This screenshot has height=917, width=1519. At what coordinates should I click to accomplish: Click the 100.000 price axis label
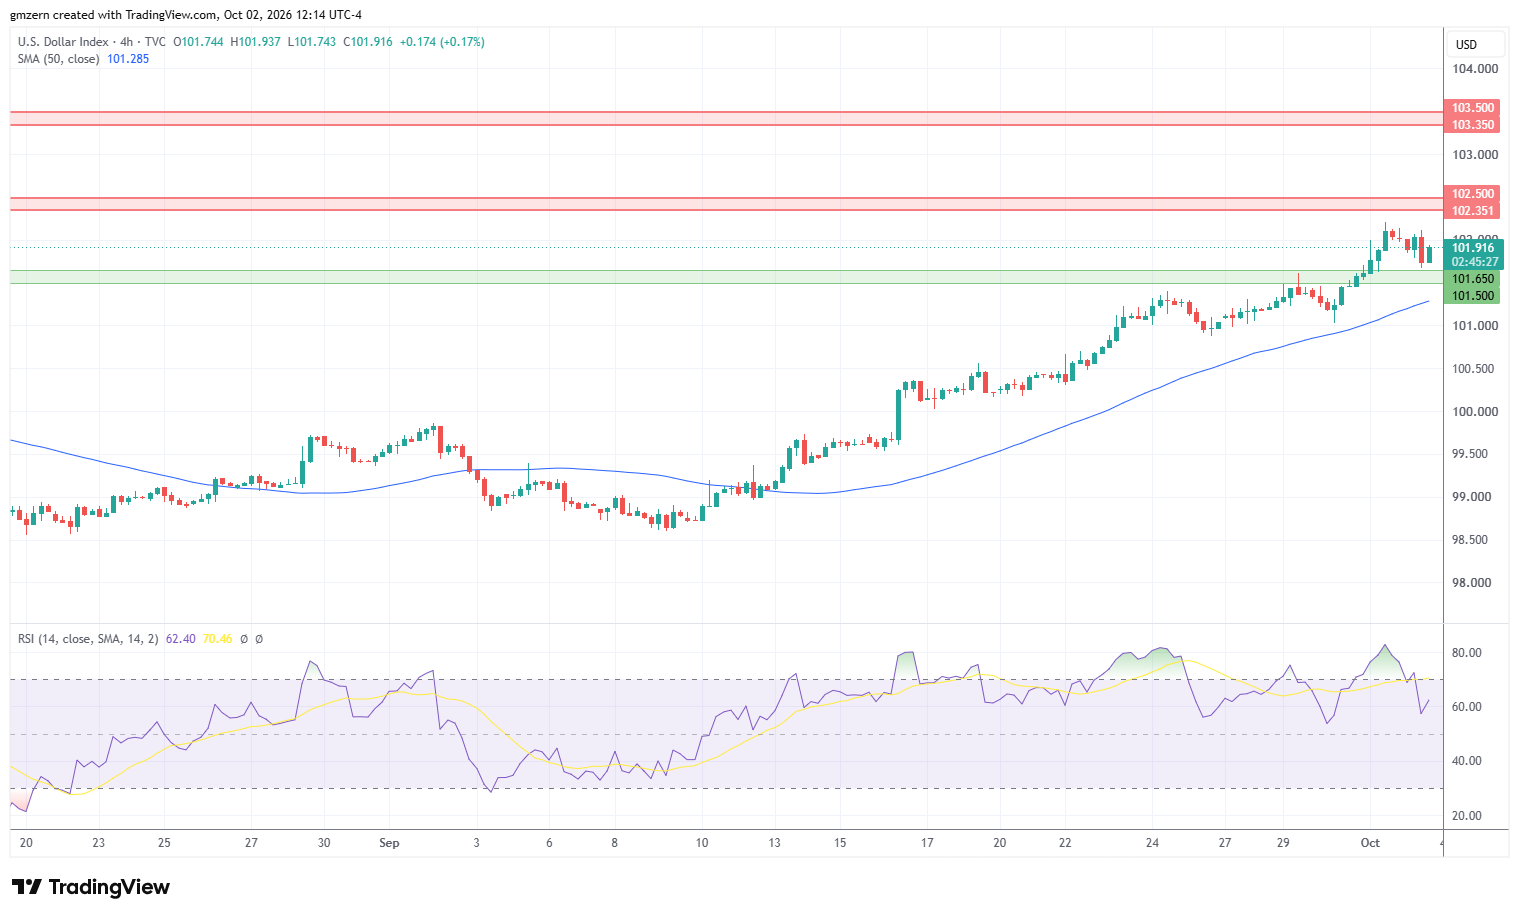coord(1475,412)
